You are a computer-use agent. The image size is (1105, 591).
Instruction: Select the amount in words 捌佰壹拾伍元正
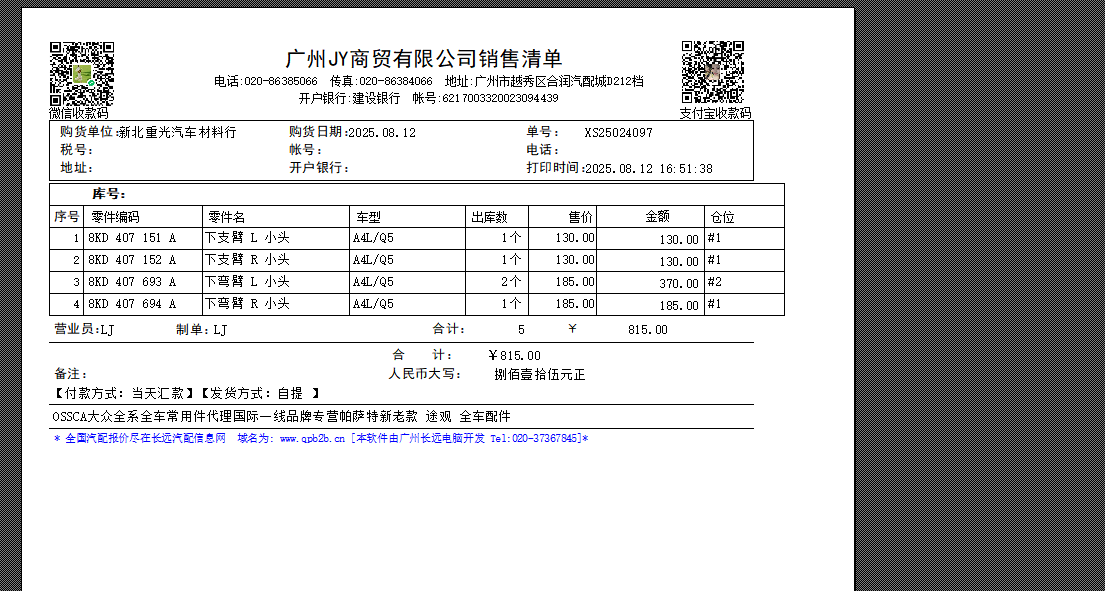pos(540,375)
